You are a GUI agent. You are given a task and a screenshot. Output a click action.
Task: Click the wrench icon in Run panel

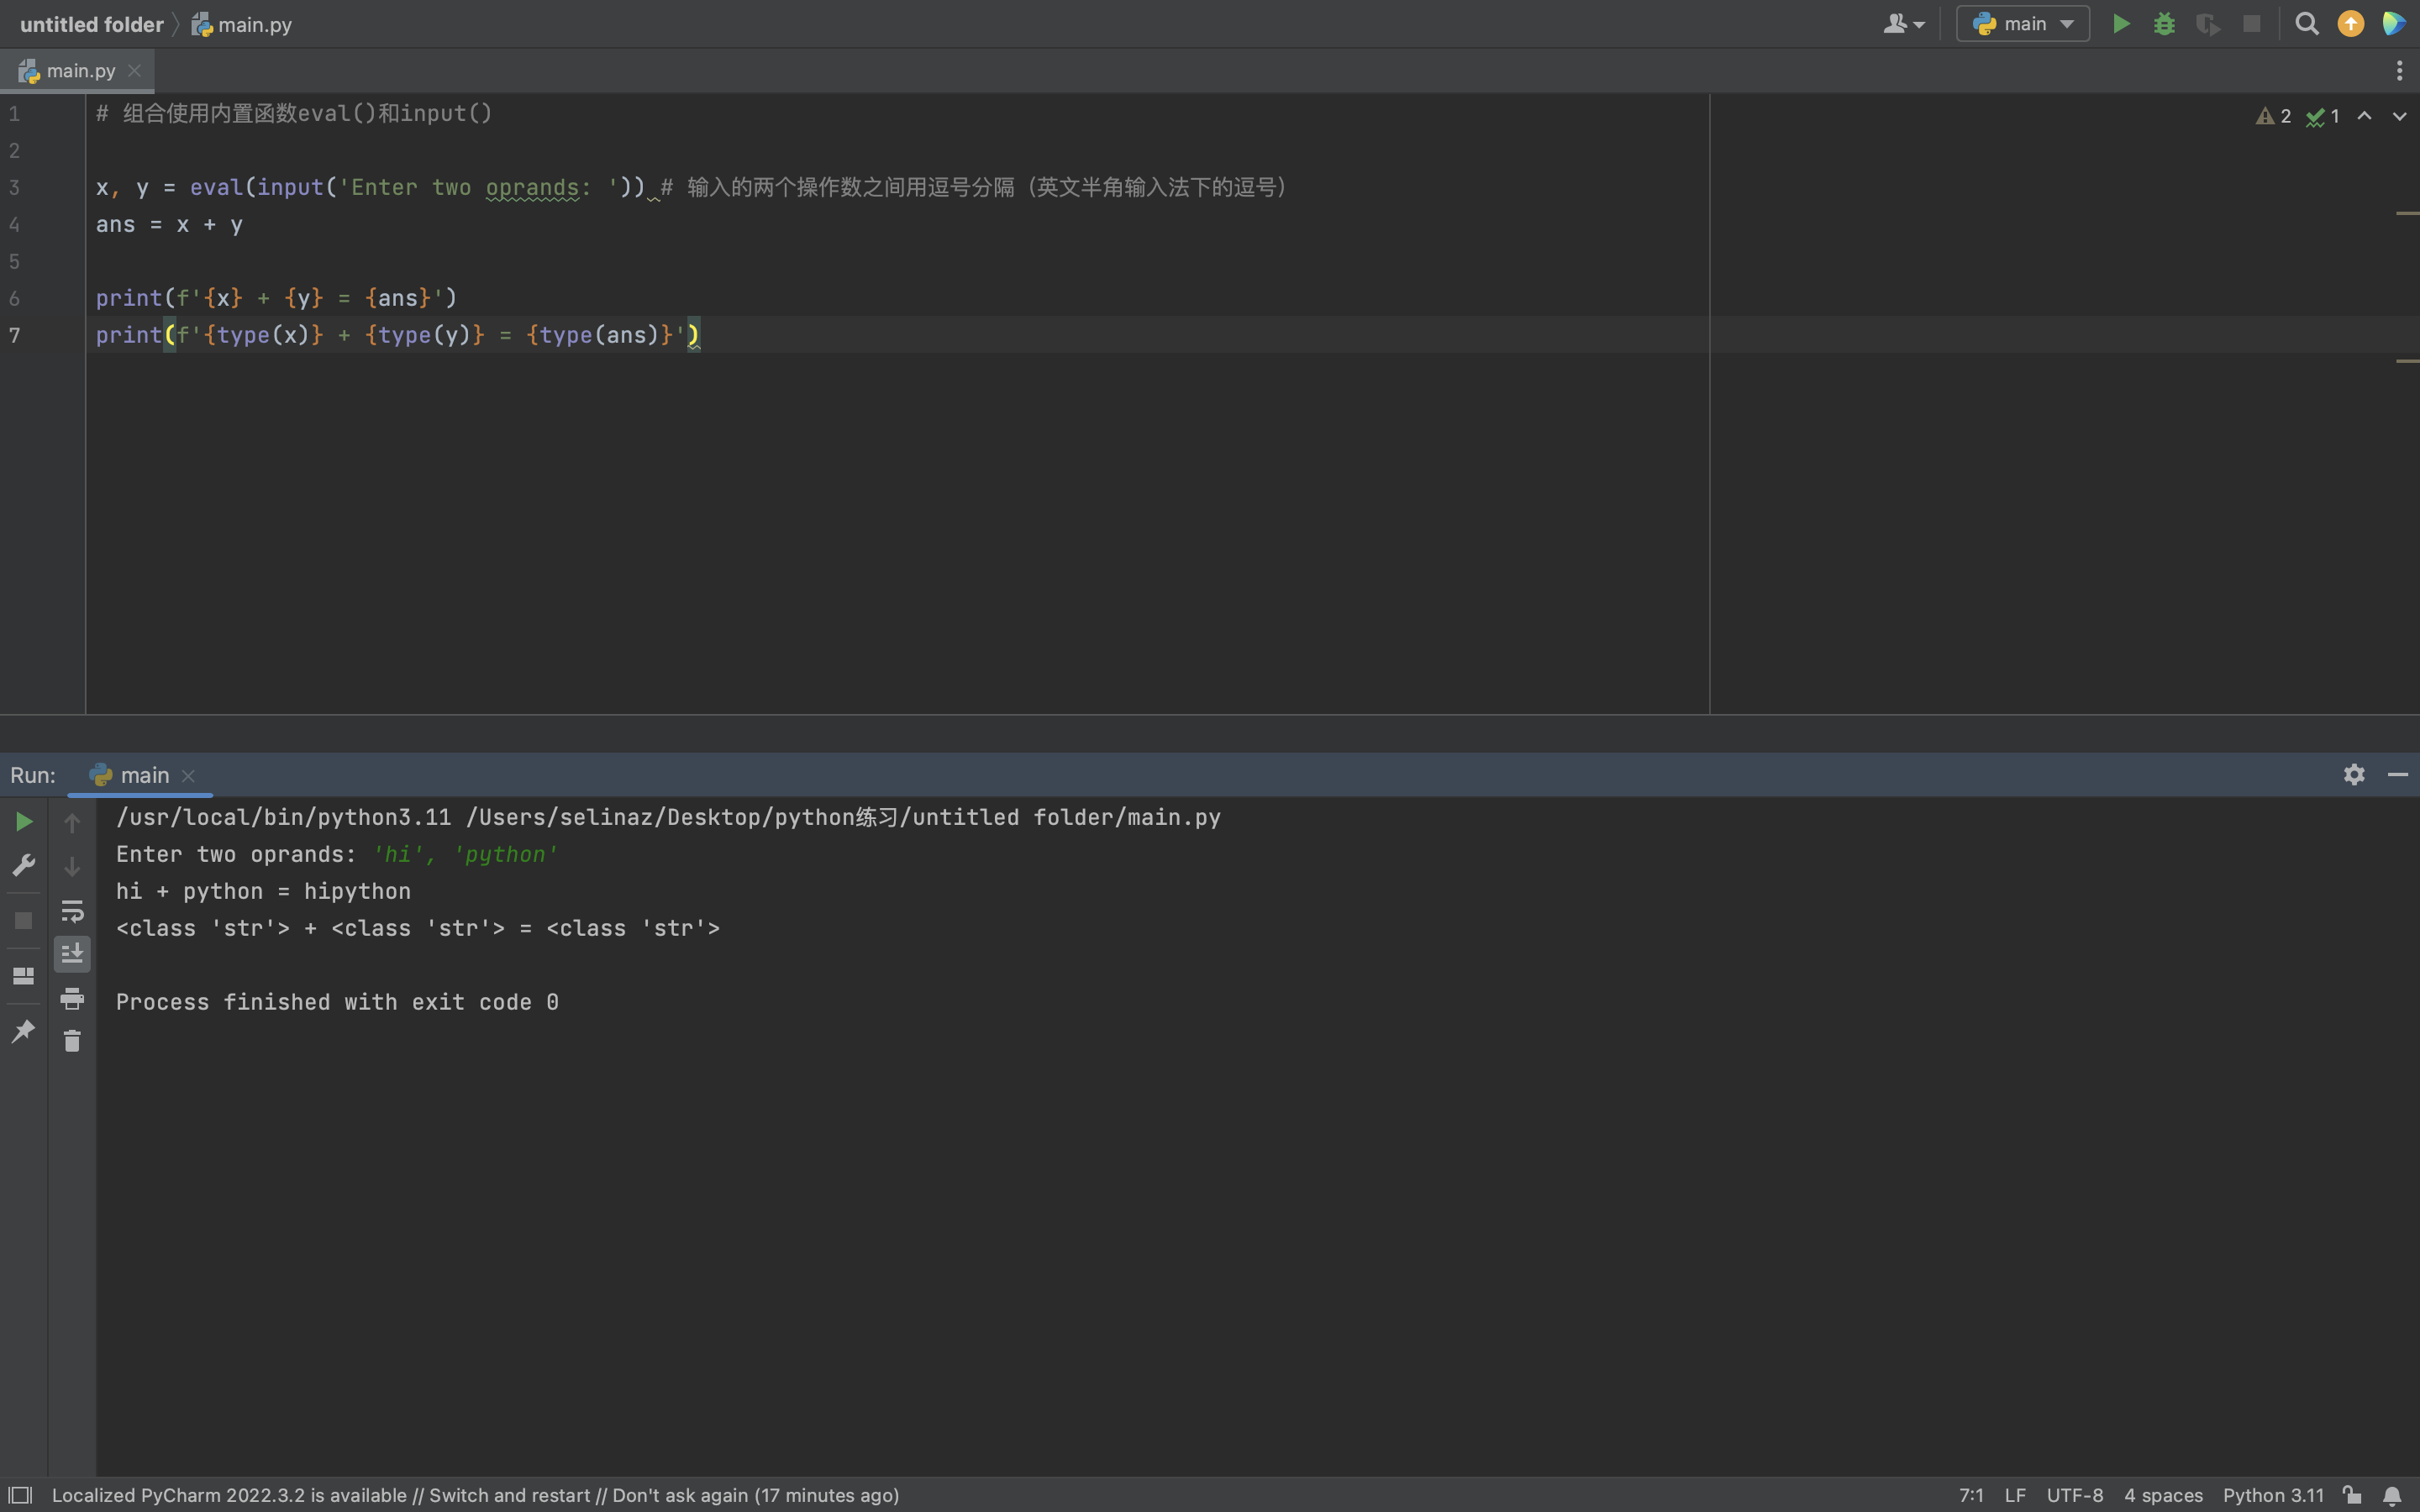(24, 865)
